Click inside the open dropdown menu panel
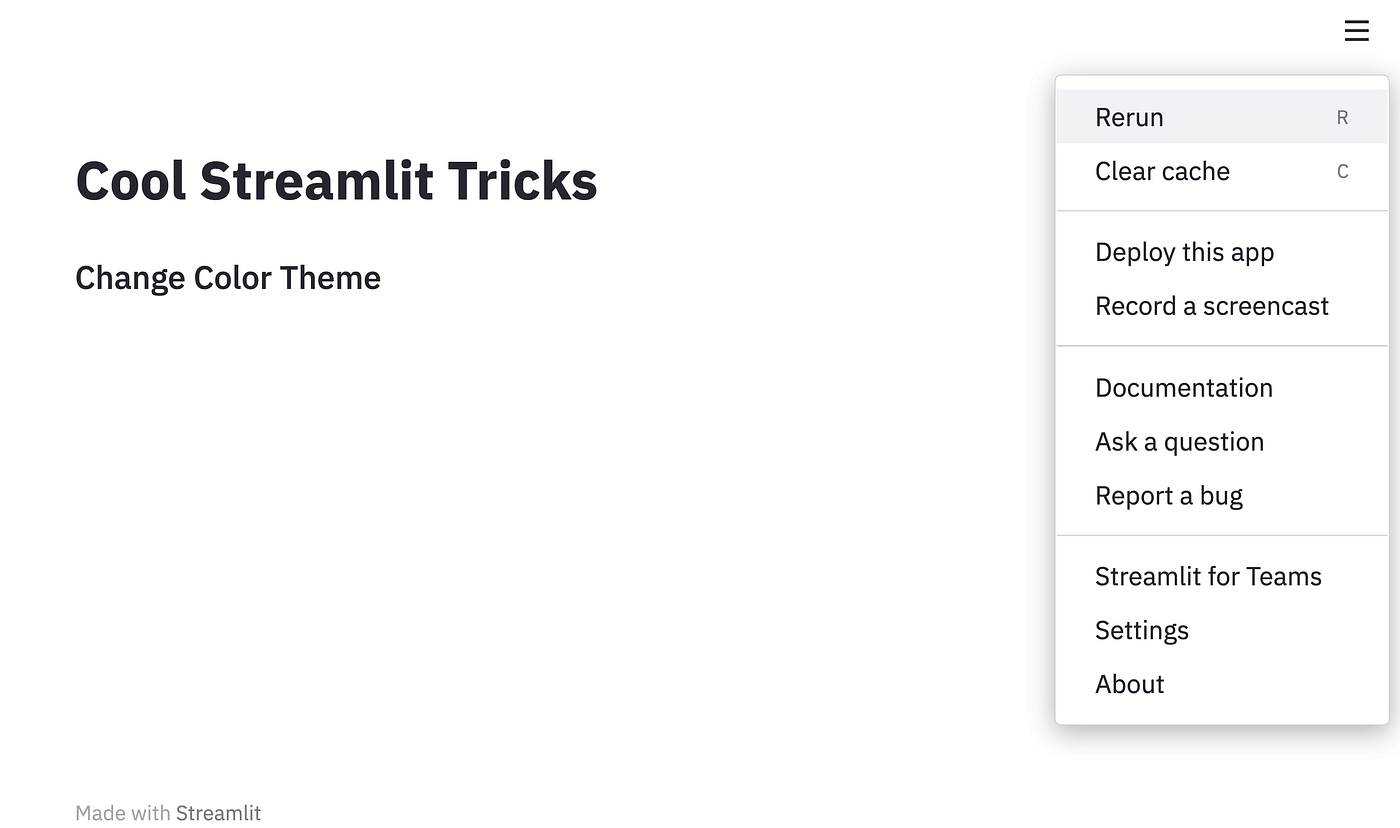This screenshot has height=828, width=1400. pos(1220,400)
